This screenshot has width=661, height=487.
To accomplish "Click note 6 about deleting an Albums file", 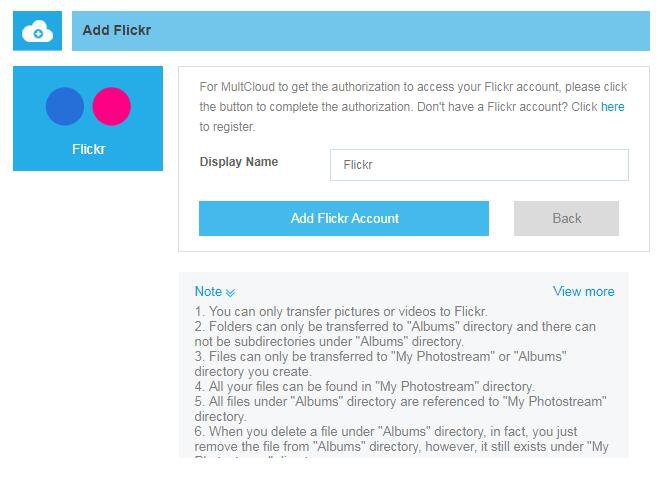I will tap(400, 438).
